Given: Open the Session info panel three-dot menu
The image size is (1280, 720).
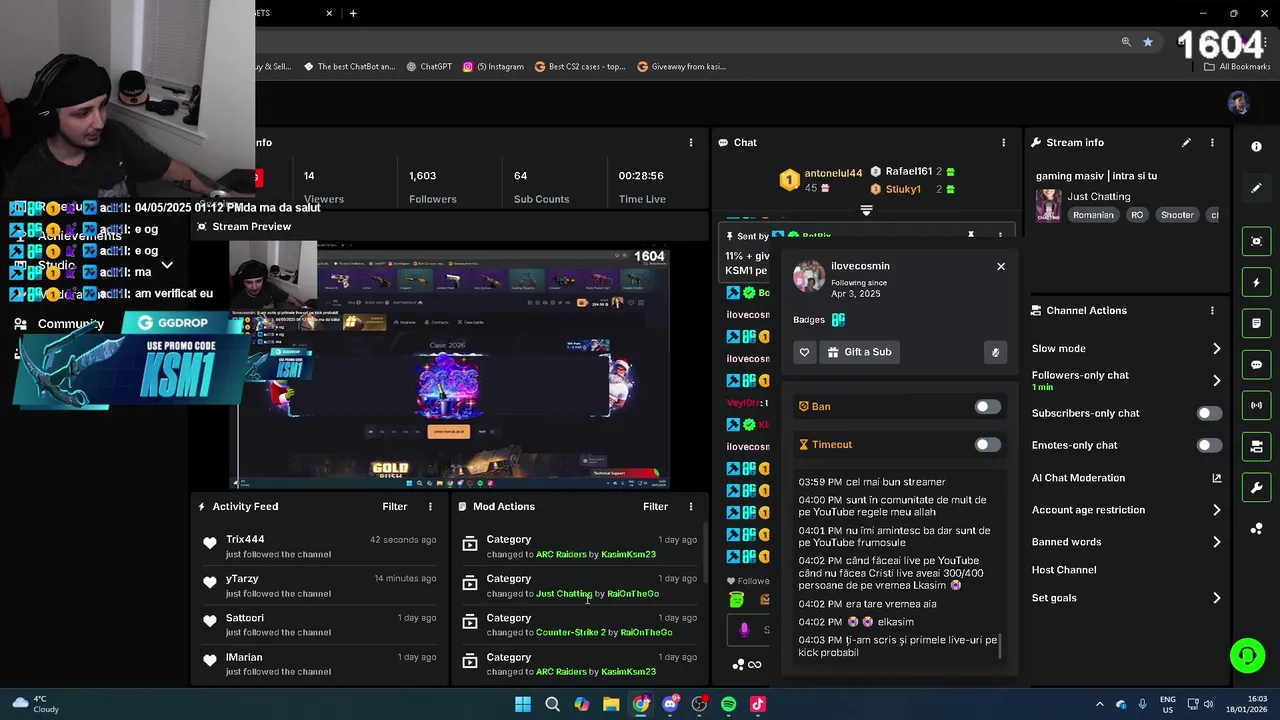Looking at the screenshot, I should (690, 143).
